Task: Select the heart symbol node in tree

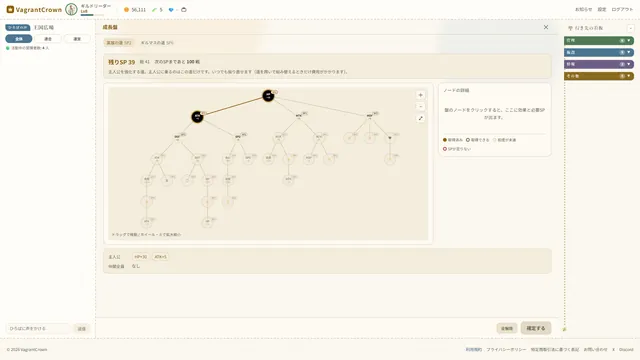Action: pyautogui.click(x=390, y=138)
